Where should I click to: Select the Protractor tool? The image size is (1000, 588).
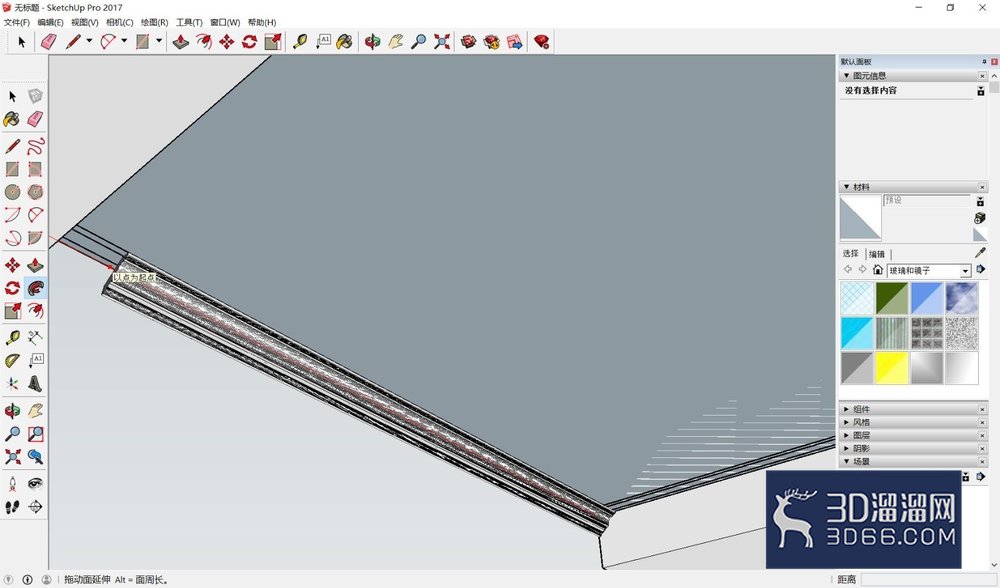[12, 361]
